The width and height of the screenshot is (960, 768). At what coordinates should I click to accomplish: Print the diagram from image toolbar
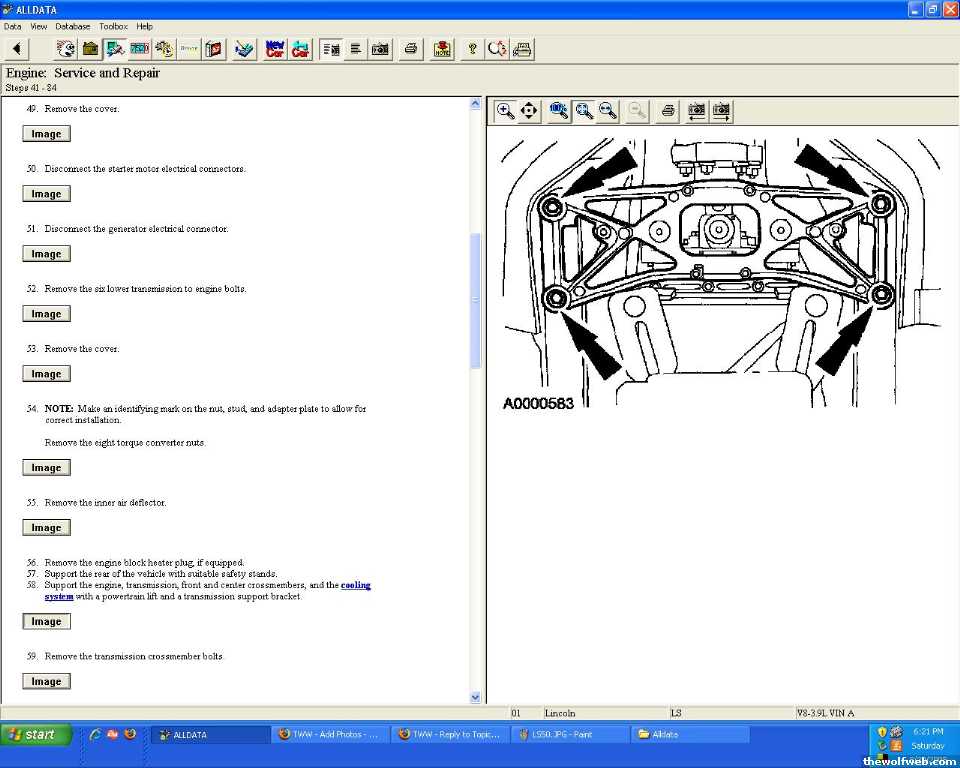tap(668, 111)
